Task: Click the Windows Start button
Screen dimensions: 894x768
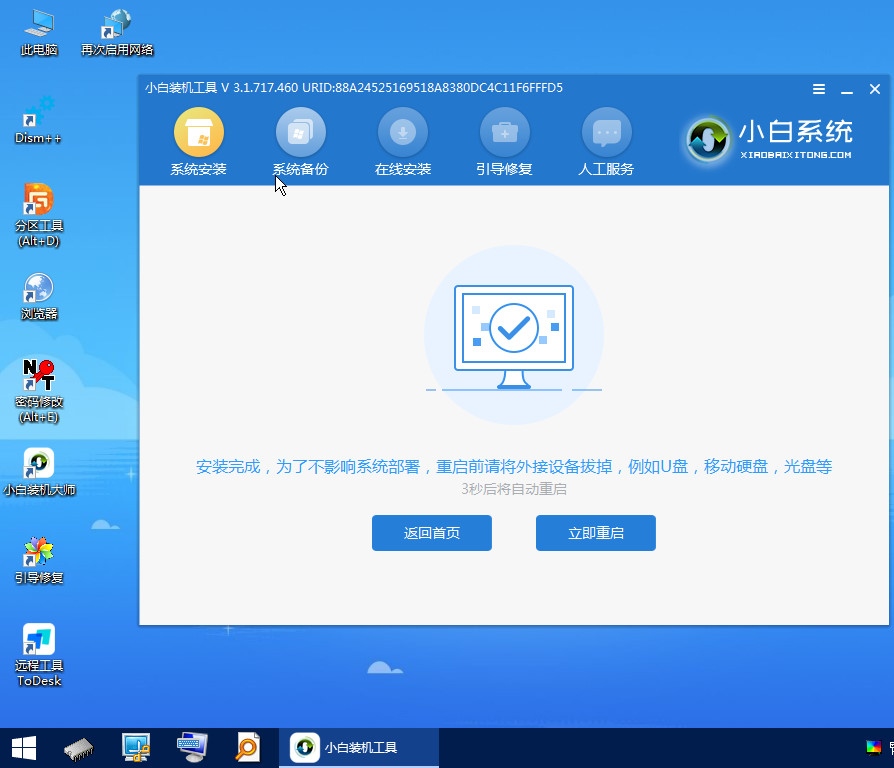Action: click(x=23, y=747)
